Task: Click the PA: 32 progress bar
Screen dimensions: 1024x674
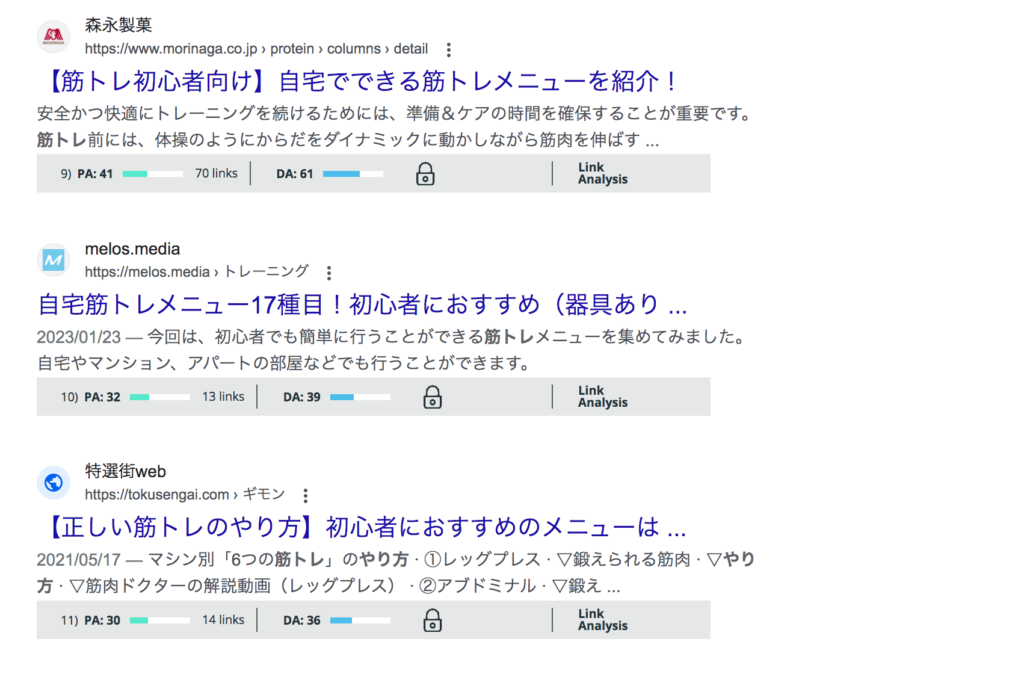Action: tap(160, 397)
